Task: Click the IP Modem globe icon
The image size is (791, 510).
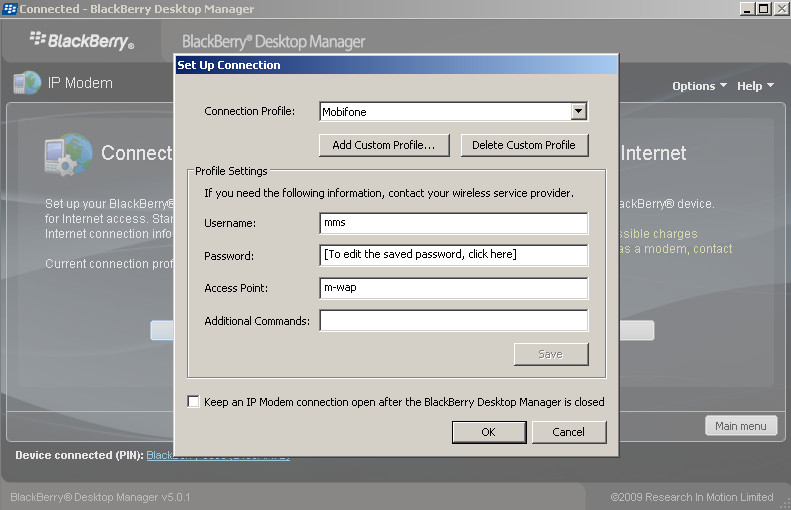Action: [26, 83]
